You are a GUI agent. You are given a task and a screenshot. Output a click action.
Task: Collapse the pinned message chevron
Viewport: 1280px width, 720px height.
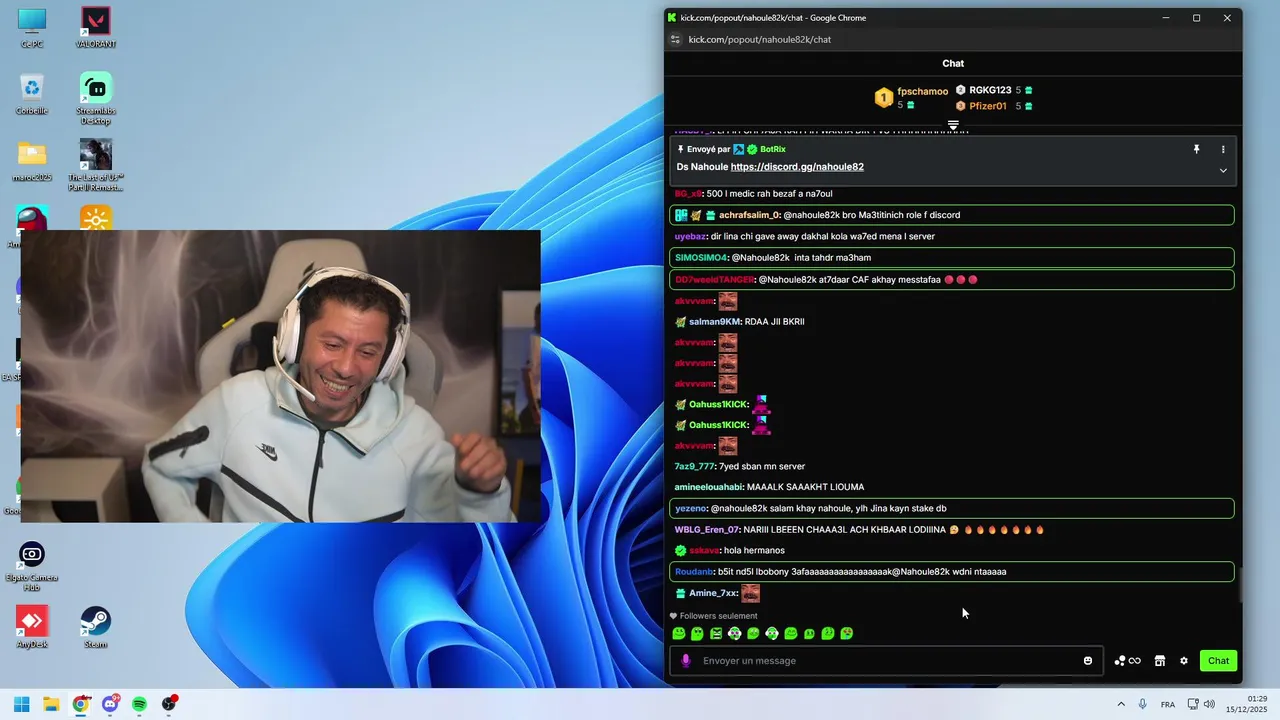click(1222, 170)
